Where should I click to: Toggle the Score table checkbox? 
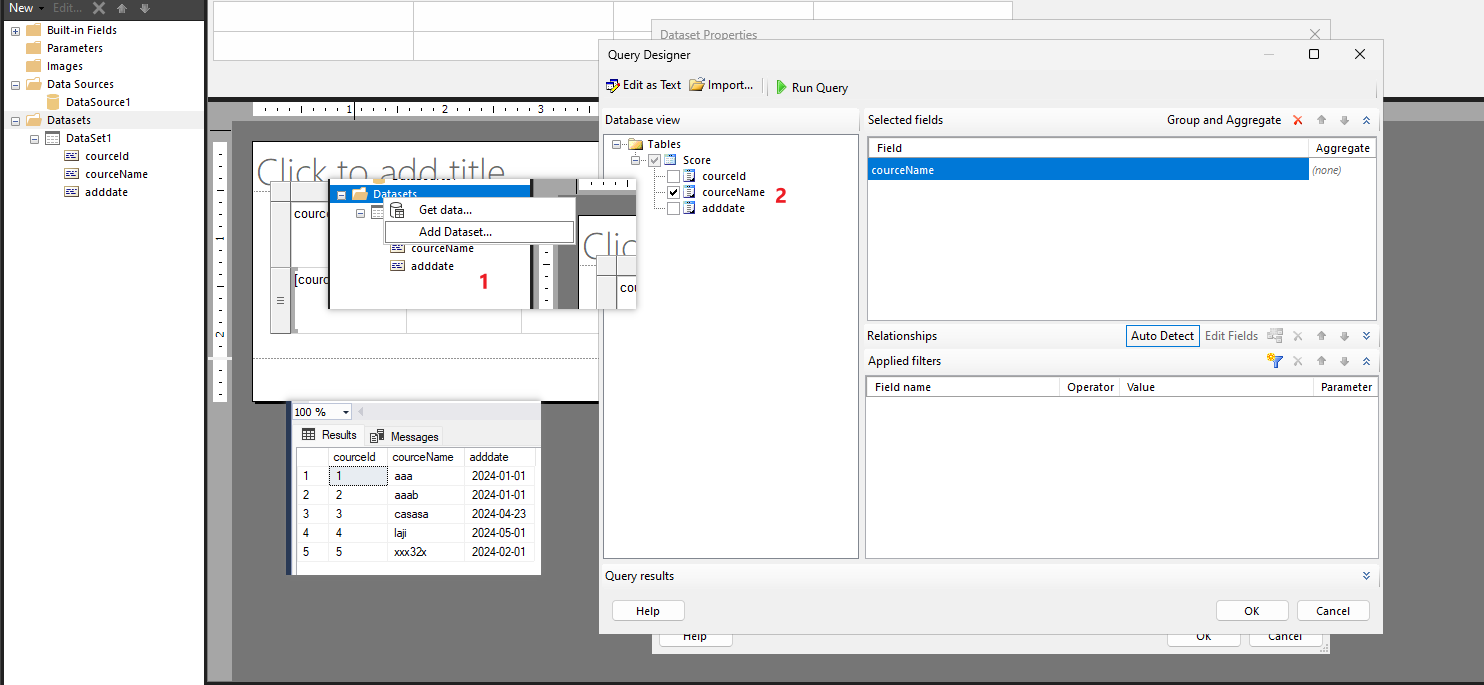pos(655,160)
